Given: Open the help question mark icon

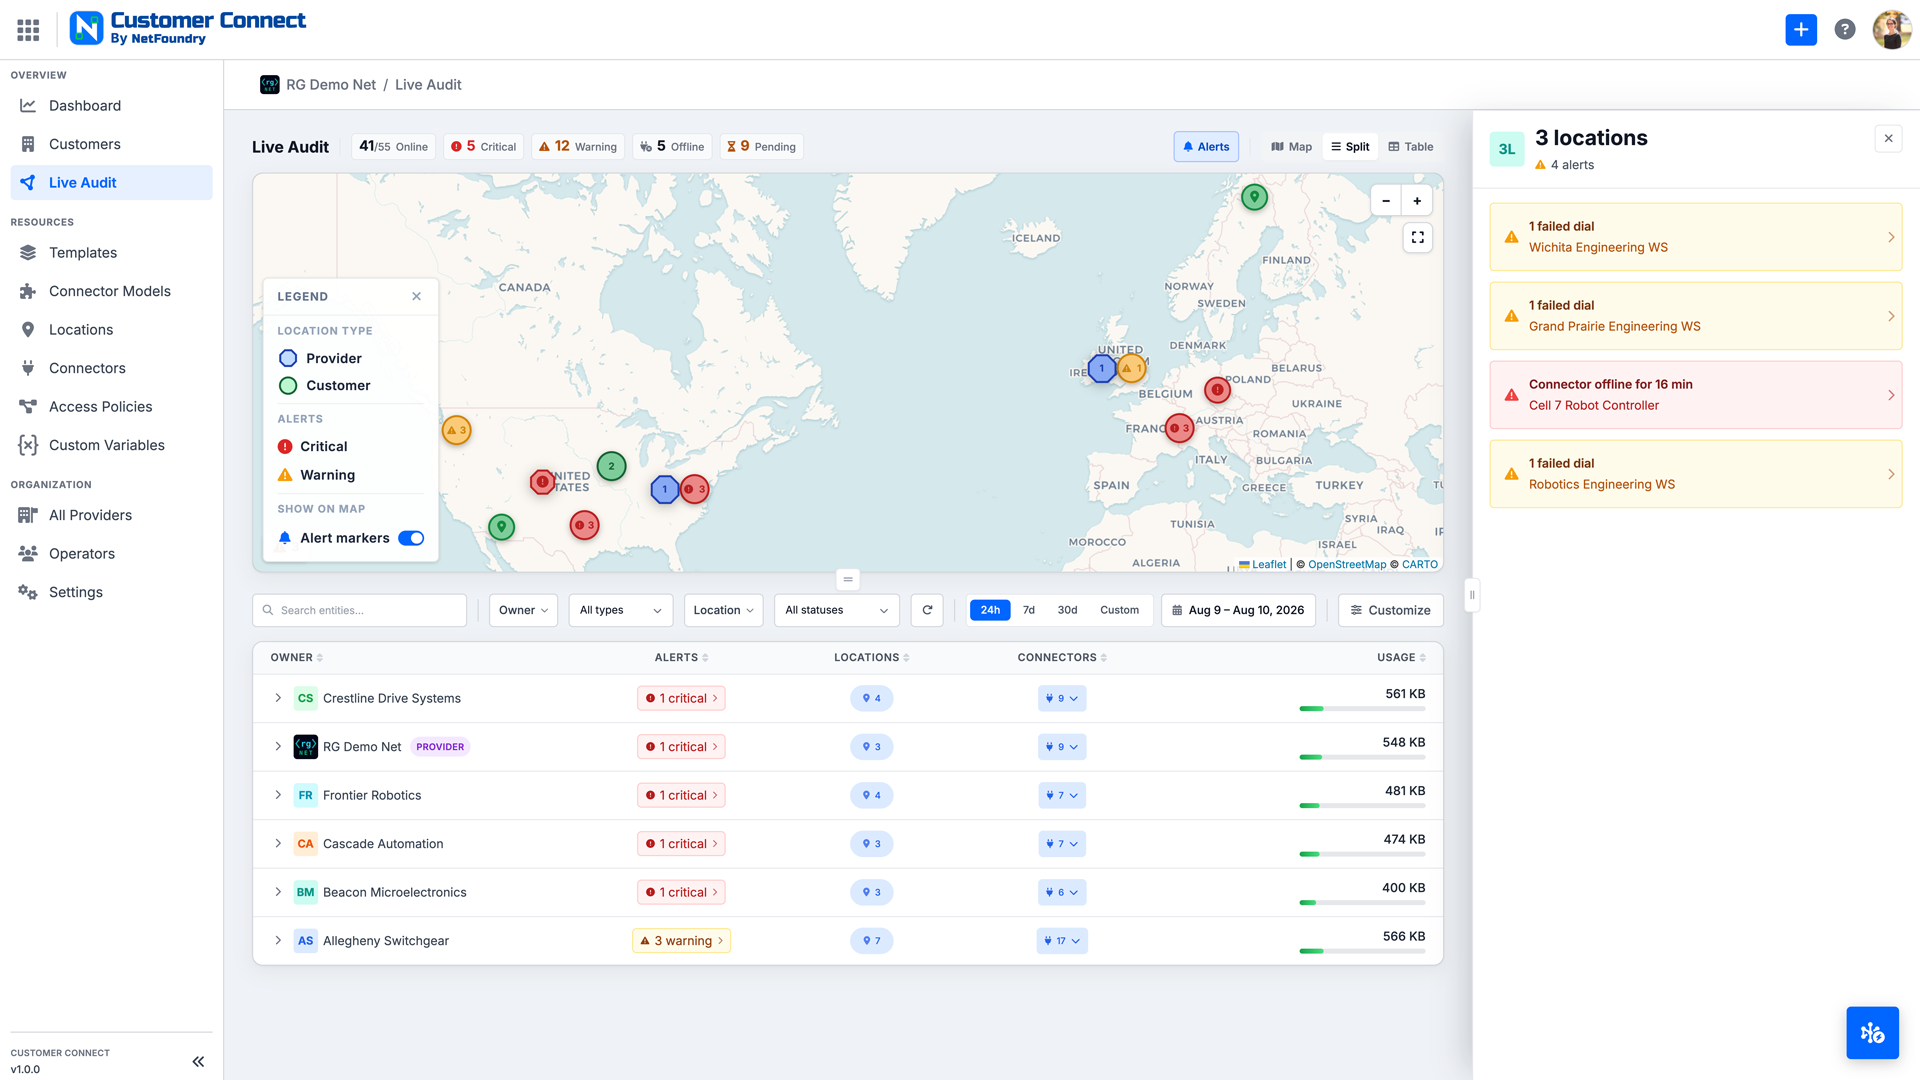Looking at the screenshot, I should pos(1845,30).
